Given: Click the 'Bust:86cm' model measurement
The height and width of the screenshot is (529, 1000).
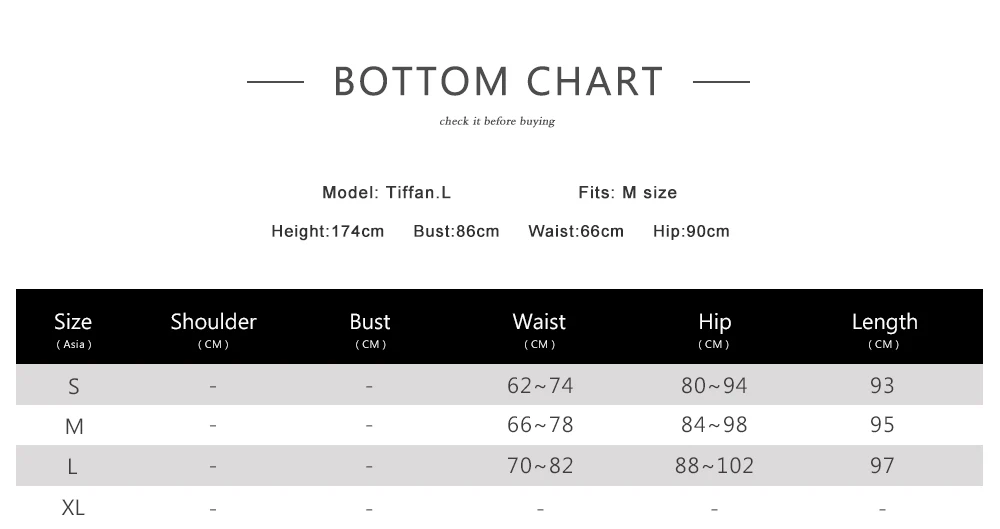Looking at the screenshot, I should click(x=456, y=232).
